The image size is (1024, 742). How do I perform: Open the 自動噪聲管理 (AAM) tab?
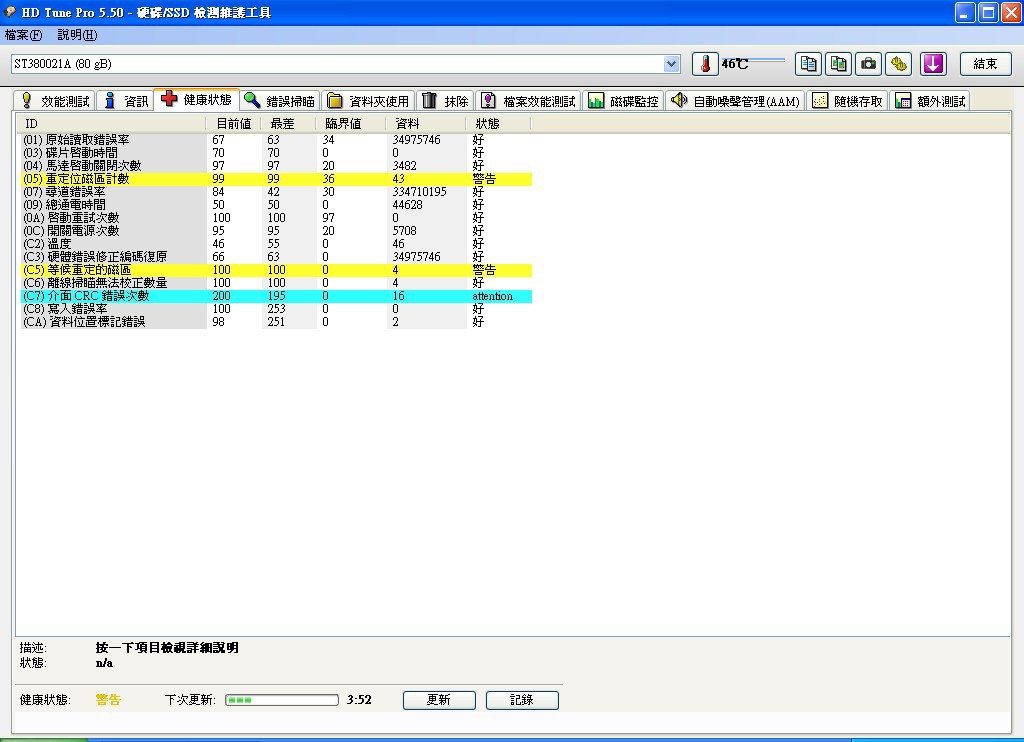tap(736, 101)
